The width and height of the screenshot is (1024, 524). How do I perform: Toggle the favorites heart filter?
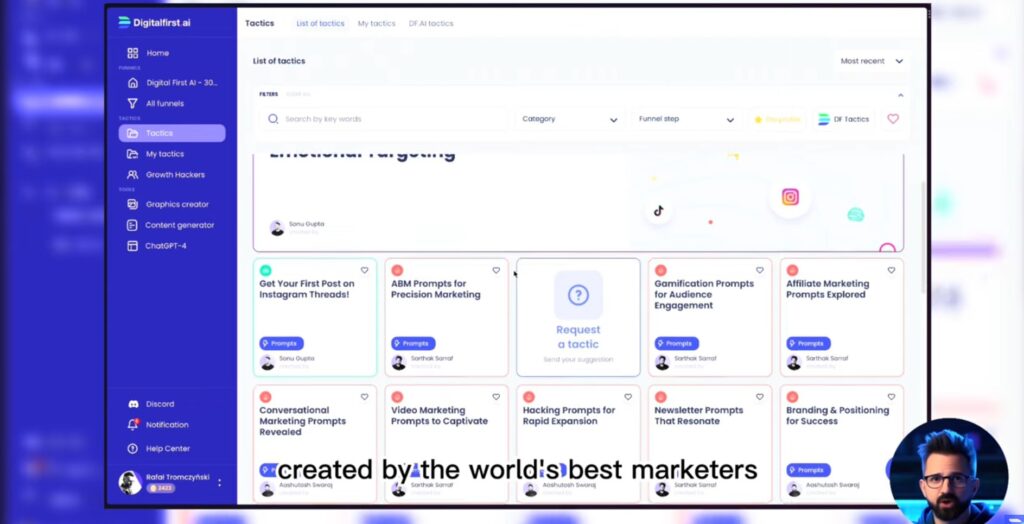coord(893,119)
